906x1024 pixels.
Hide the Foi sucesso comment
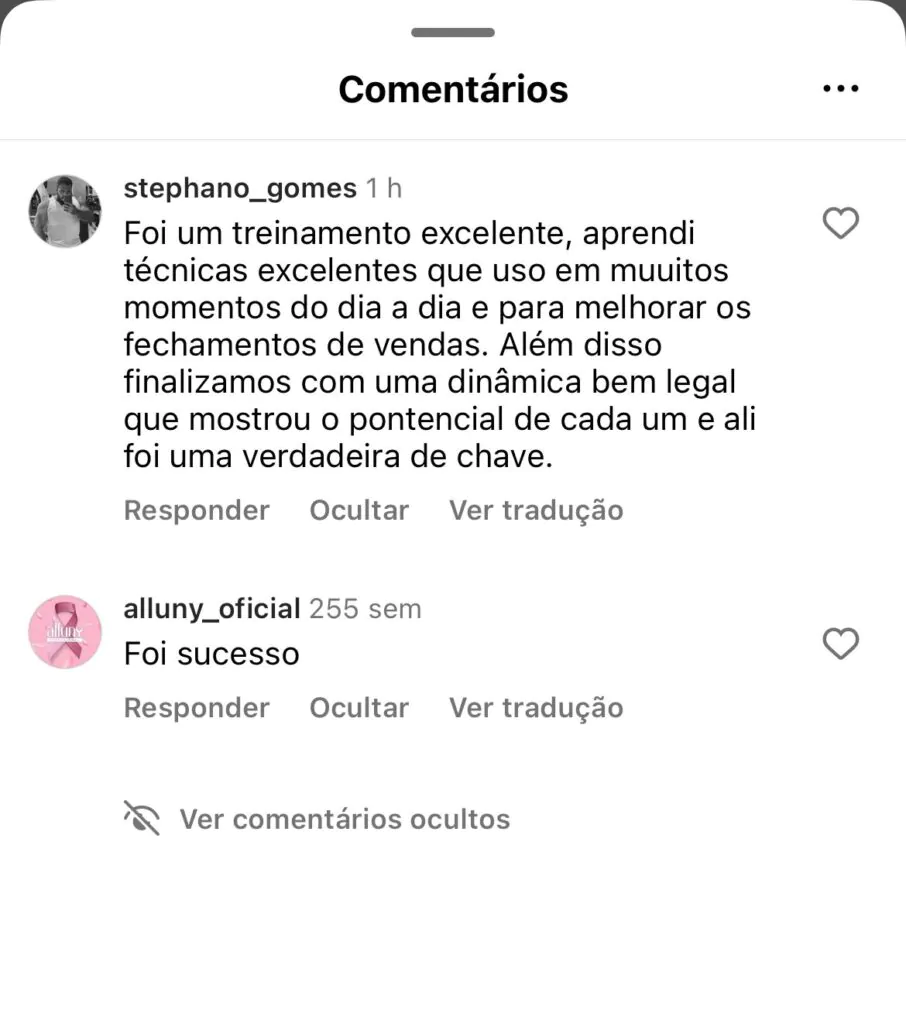pyautogui.click(x=359, y=708)
